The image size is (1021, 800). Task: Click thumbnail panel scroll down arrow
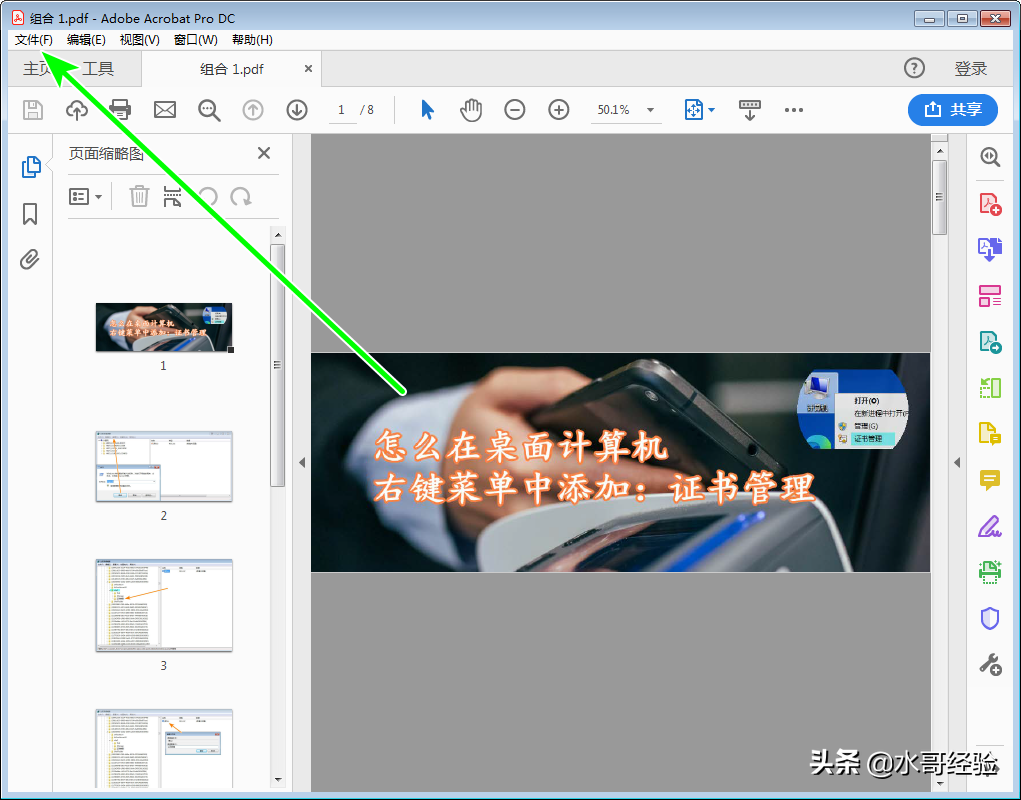click(278, 779)
